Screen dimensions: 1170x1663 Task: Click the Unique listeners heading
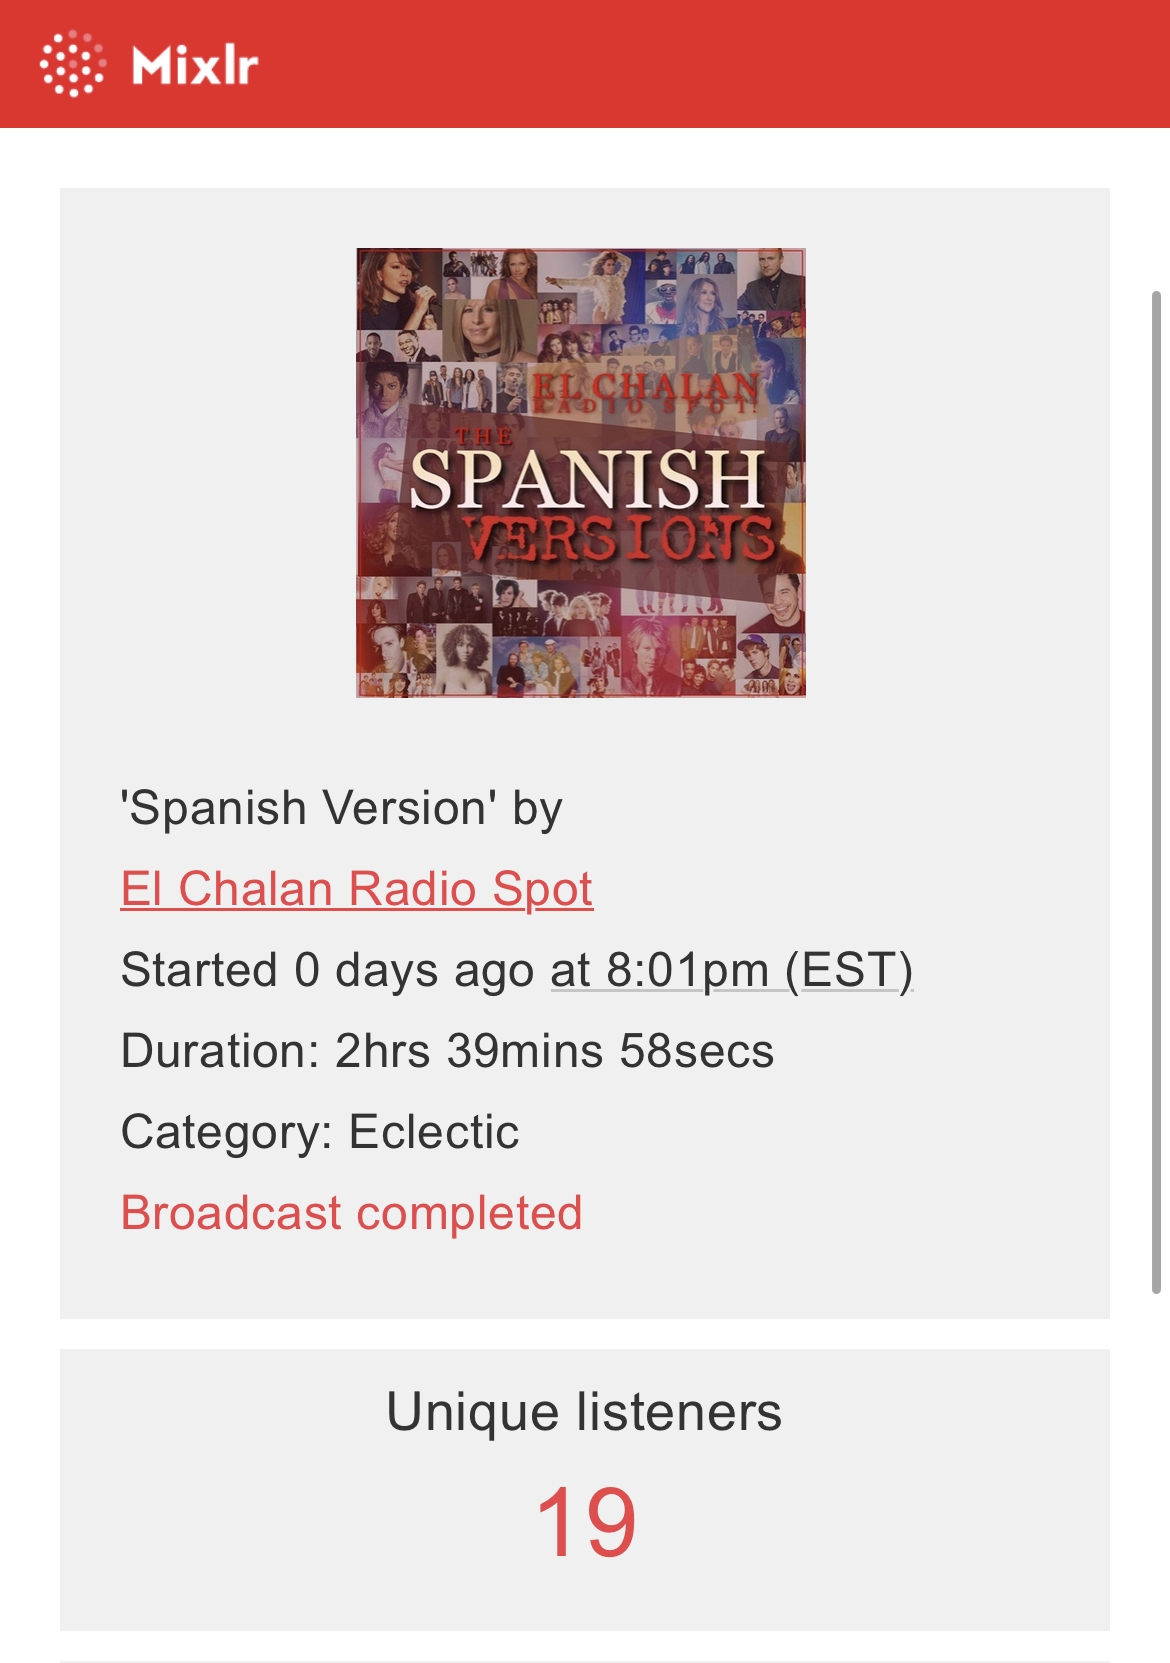click(x=584, y=1412)
